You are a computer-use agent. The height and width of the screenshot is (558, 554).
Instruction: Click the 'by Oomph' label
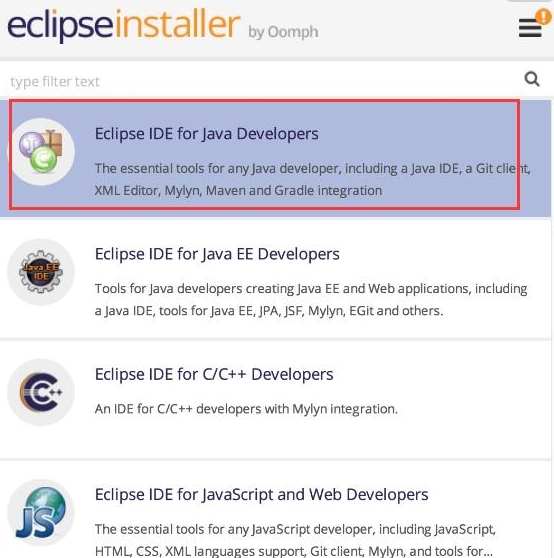283,32
